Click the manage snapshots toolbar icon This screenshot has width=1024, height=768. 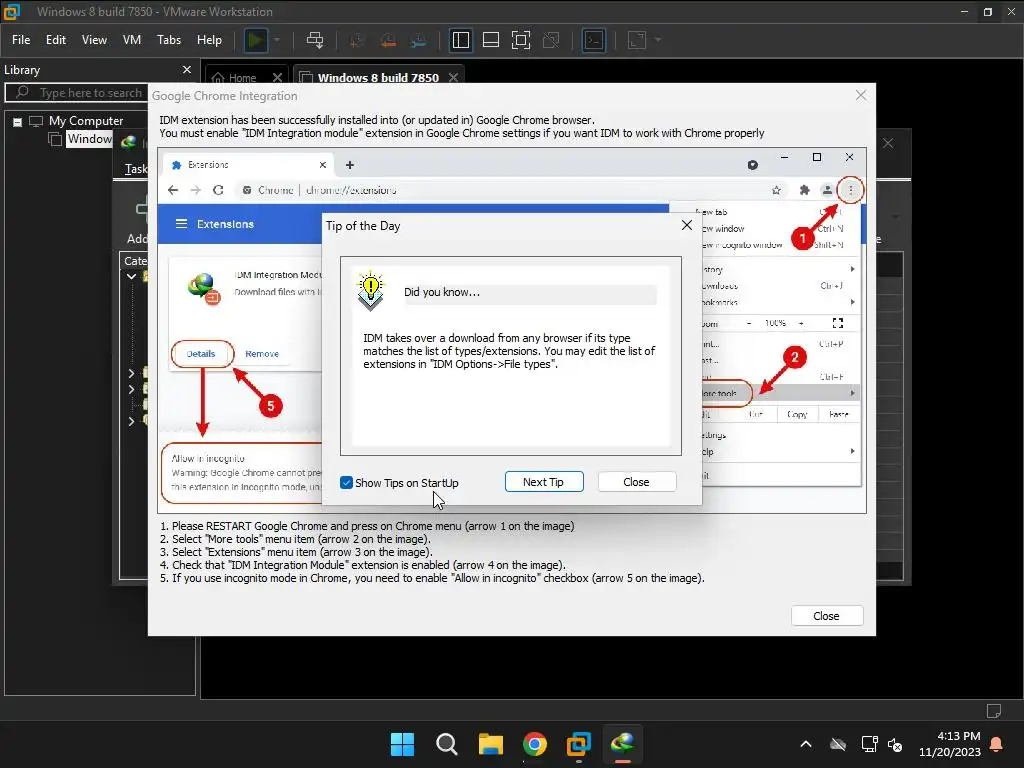pos(419,40)
